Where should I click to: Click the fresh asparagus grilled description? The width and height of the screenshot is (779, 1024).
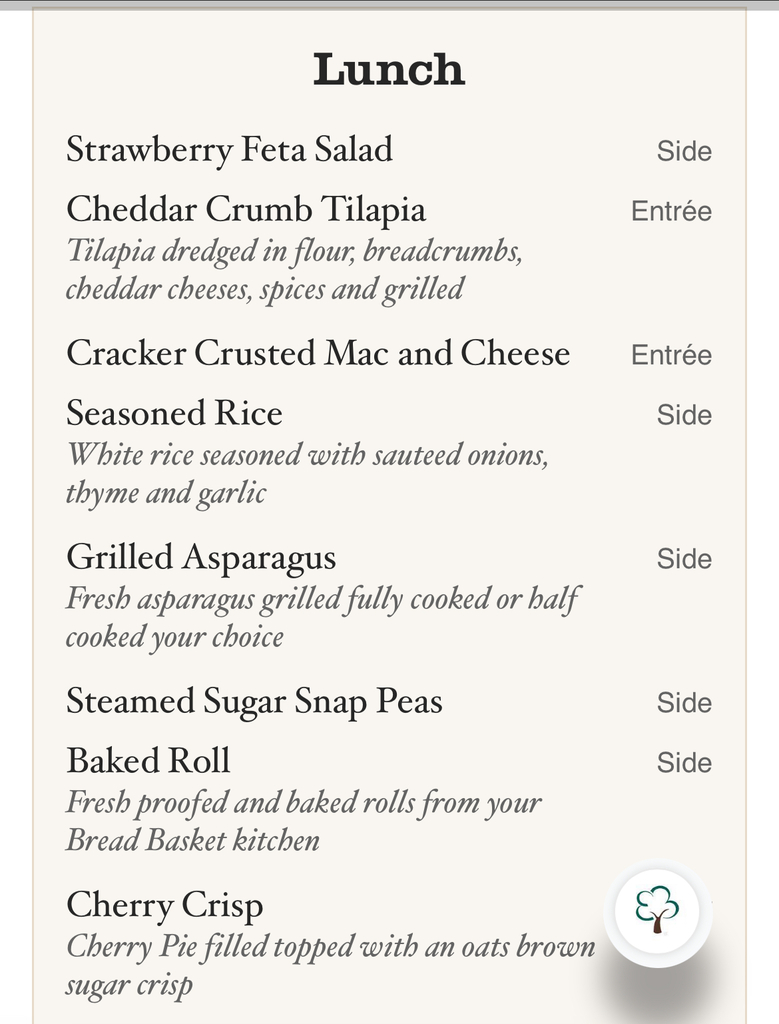click(x=323, y=618)
